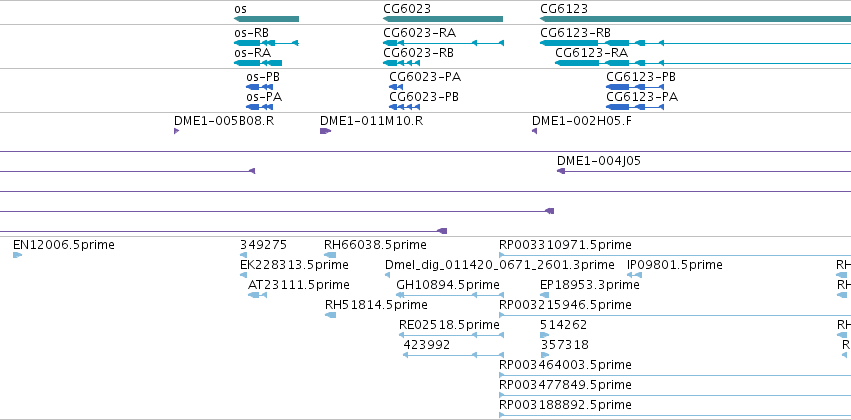
Task: Select the GH10894.5prime EST feature
Action: click(450, 295)
